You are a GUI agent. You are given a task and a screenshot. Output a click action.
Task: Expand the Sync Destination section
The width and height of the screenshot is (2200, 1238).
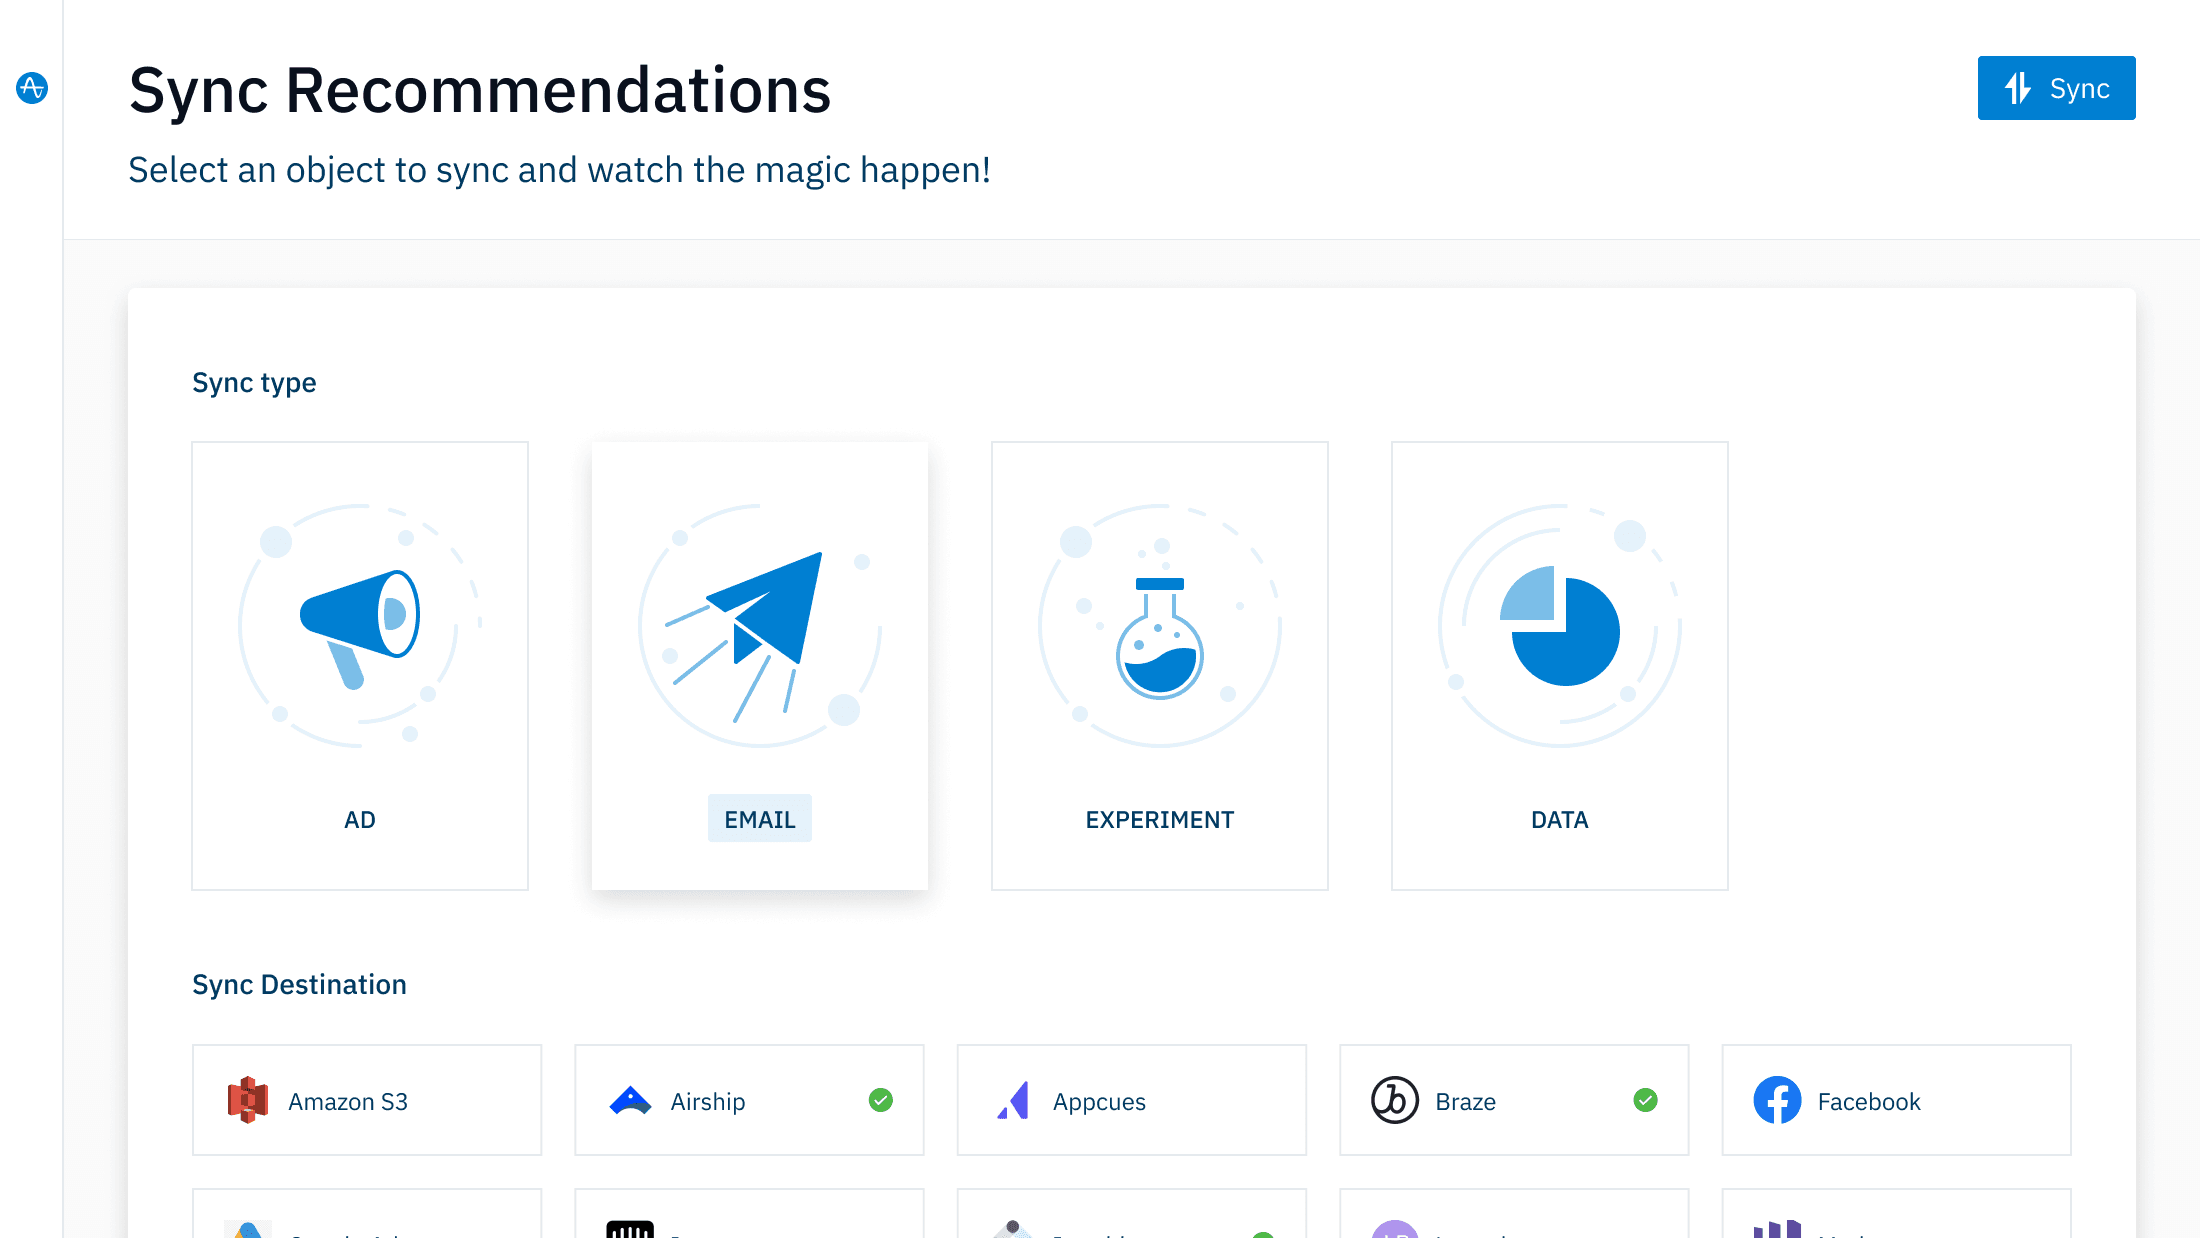pos(299,984)
